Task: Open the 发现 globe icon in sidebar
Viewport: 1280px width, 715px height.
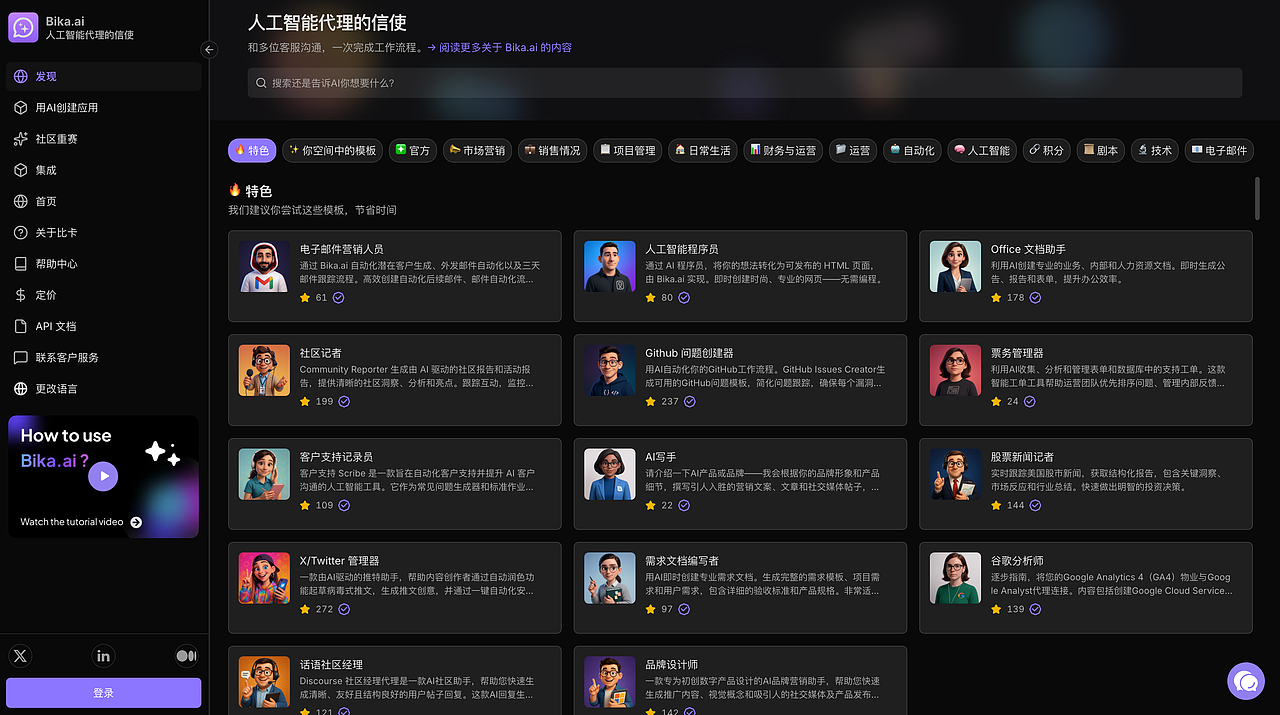Action: pos(20,76)
